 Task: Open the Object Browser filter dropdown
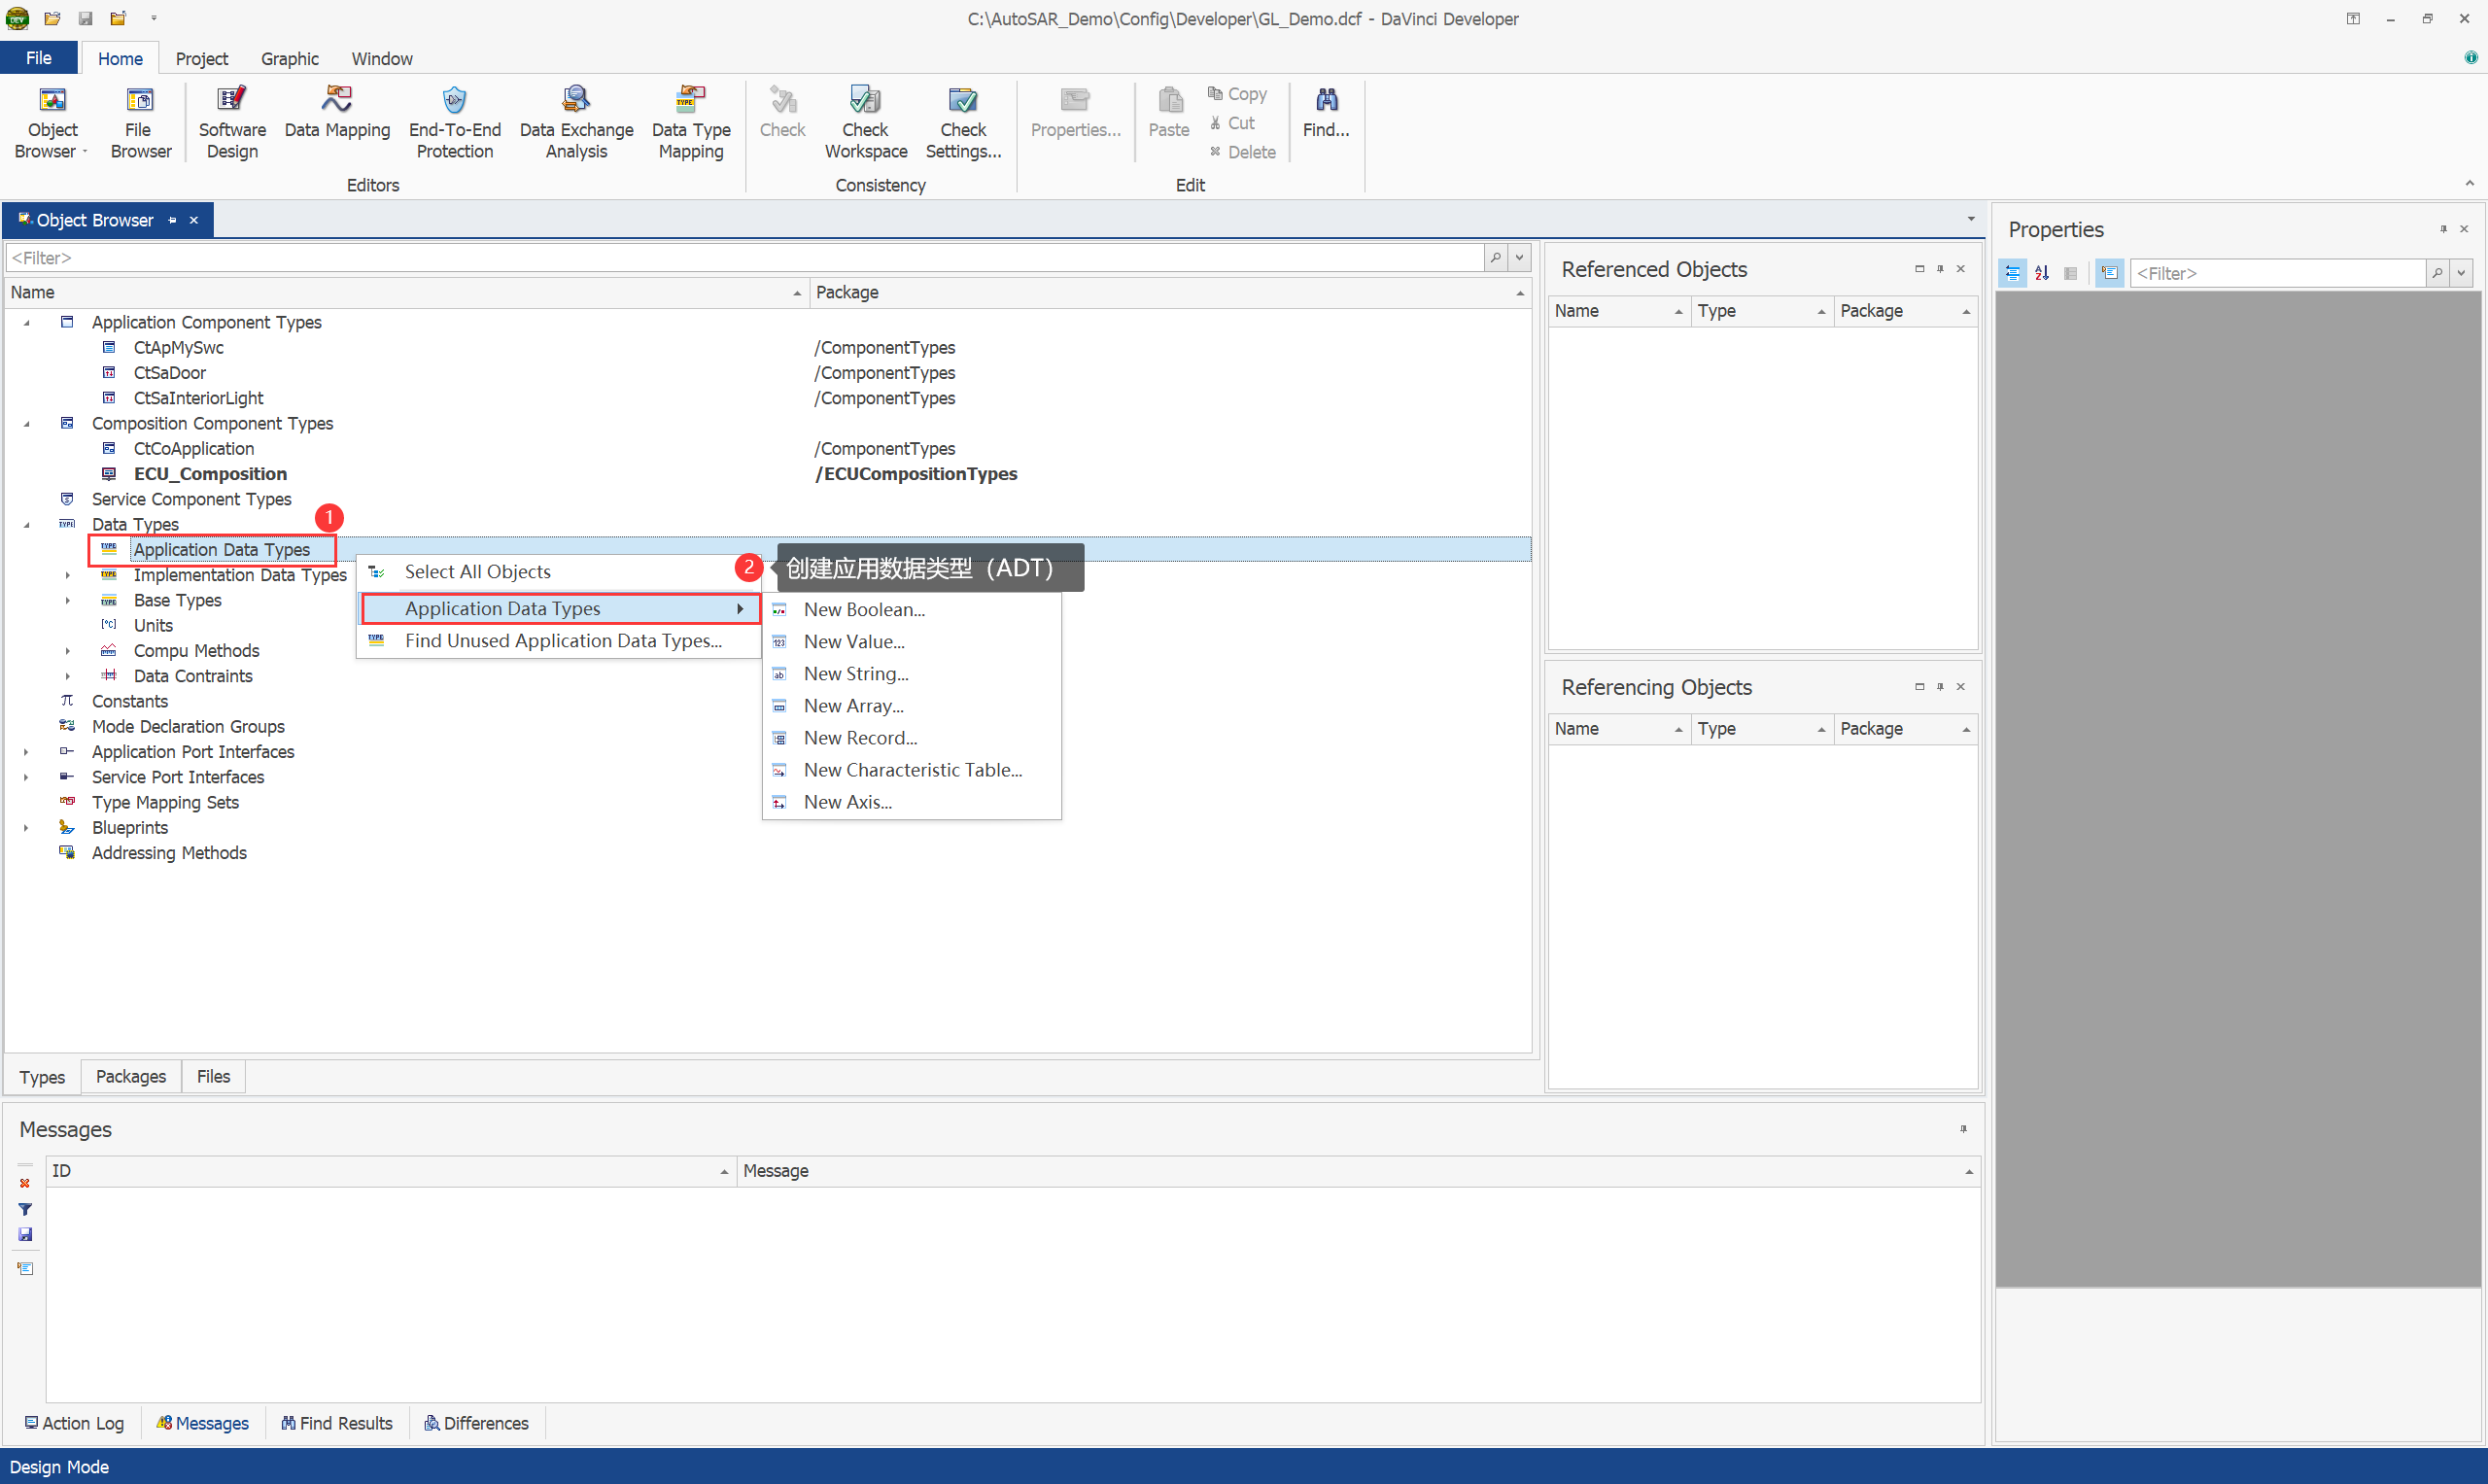[x=1519, y=258]
